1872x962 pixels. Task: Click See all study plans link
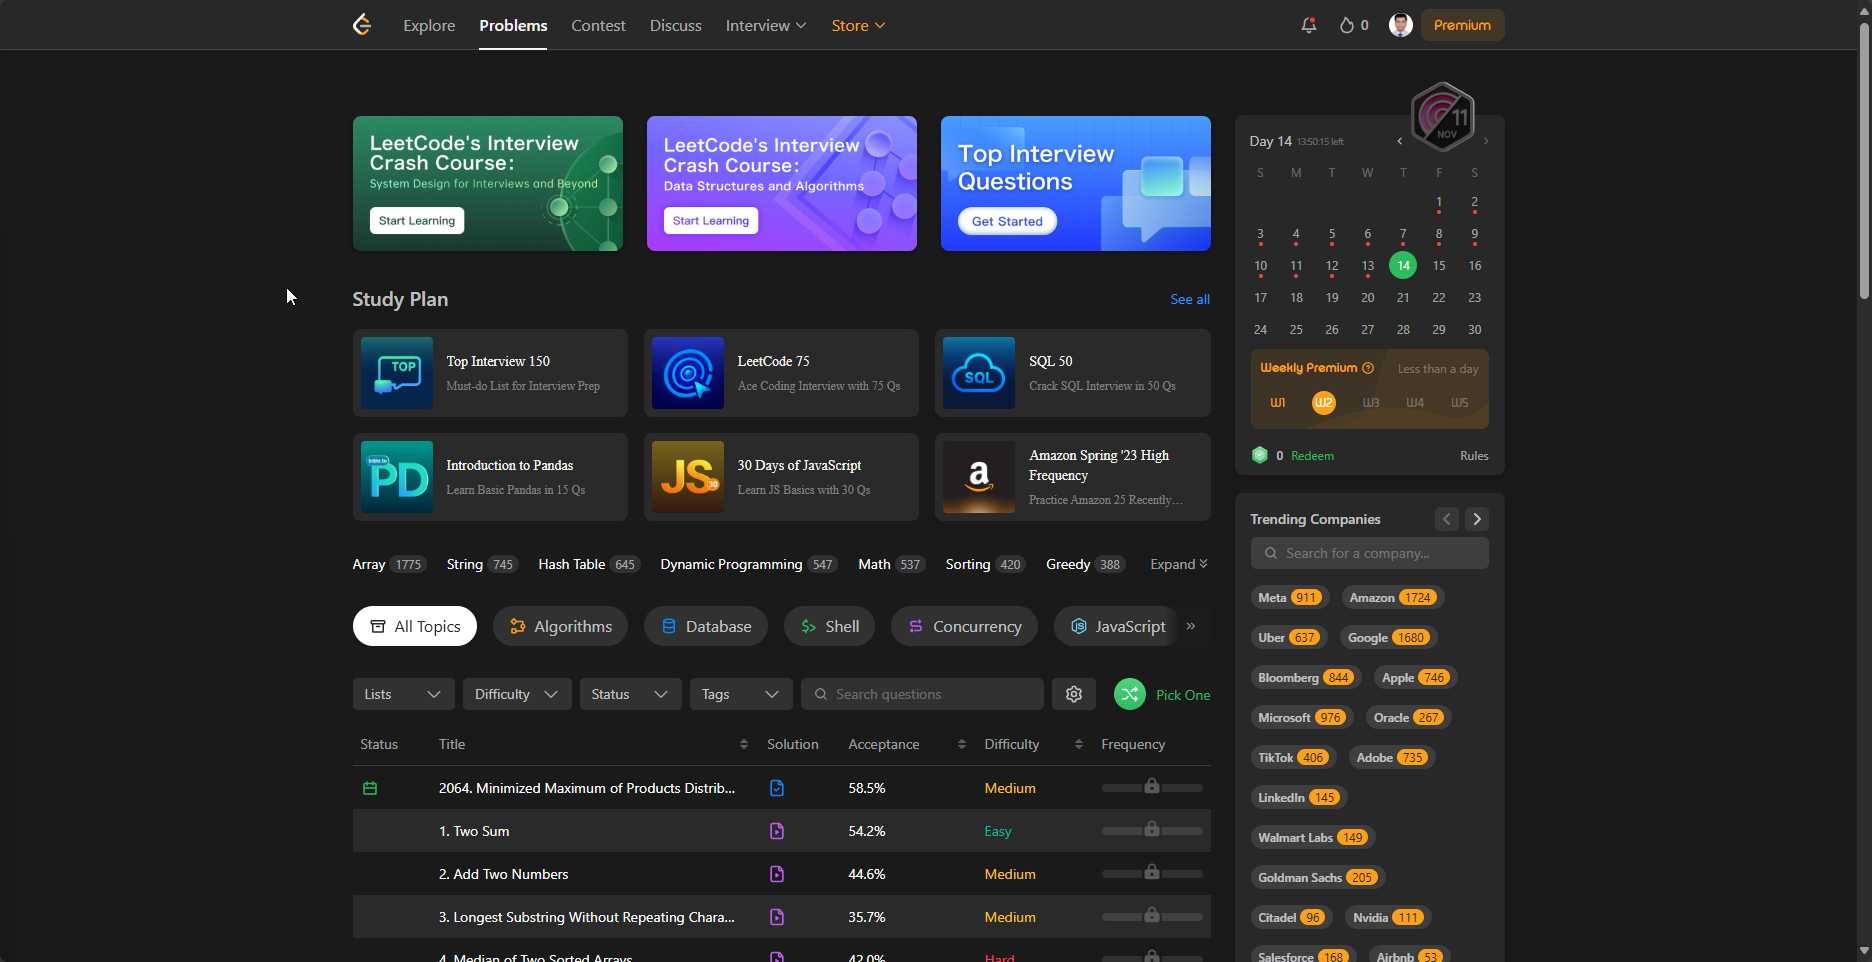point(1190,299)
